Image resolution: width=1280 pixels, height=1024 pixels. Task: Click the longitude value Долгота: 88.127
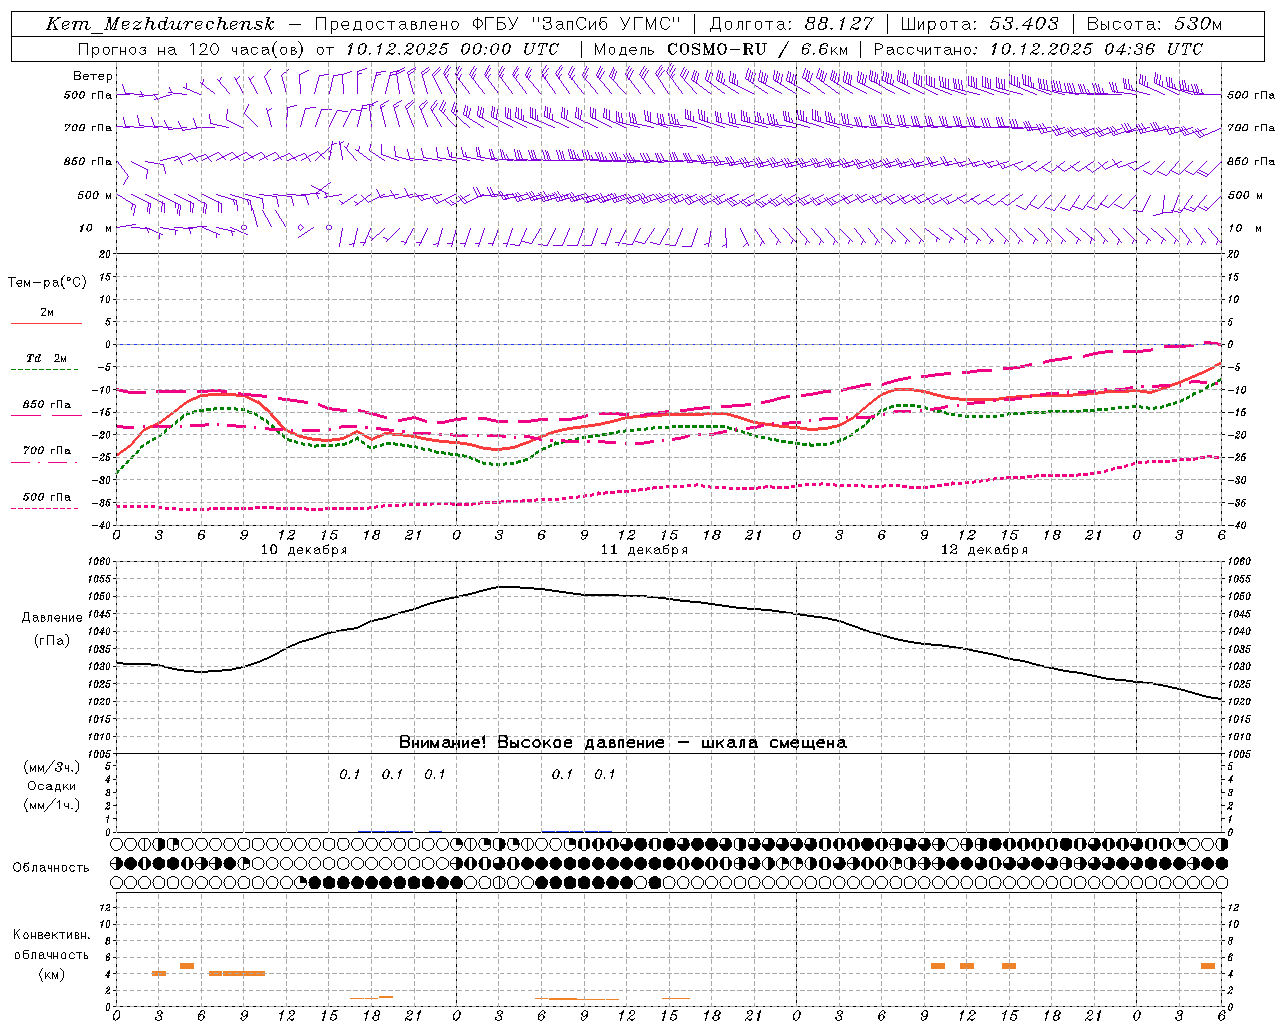pos(791,24)
